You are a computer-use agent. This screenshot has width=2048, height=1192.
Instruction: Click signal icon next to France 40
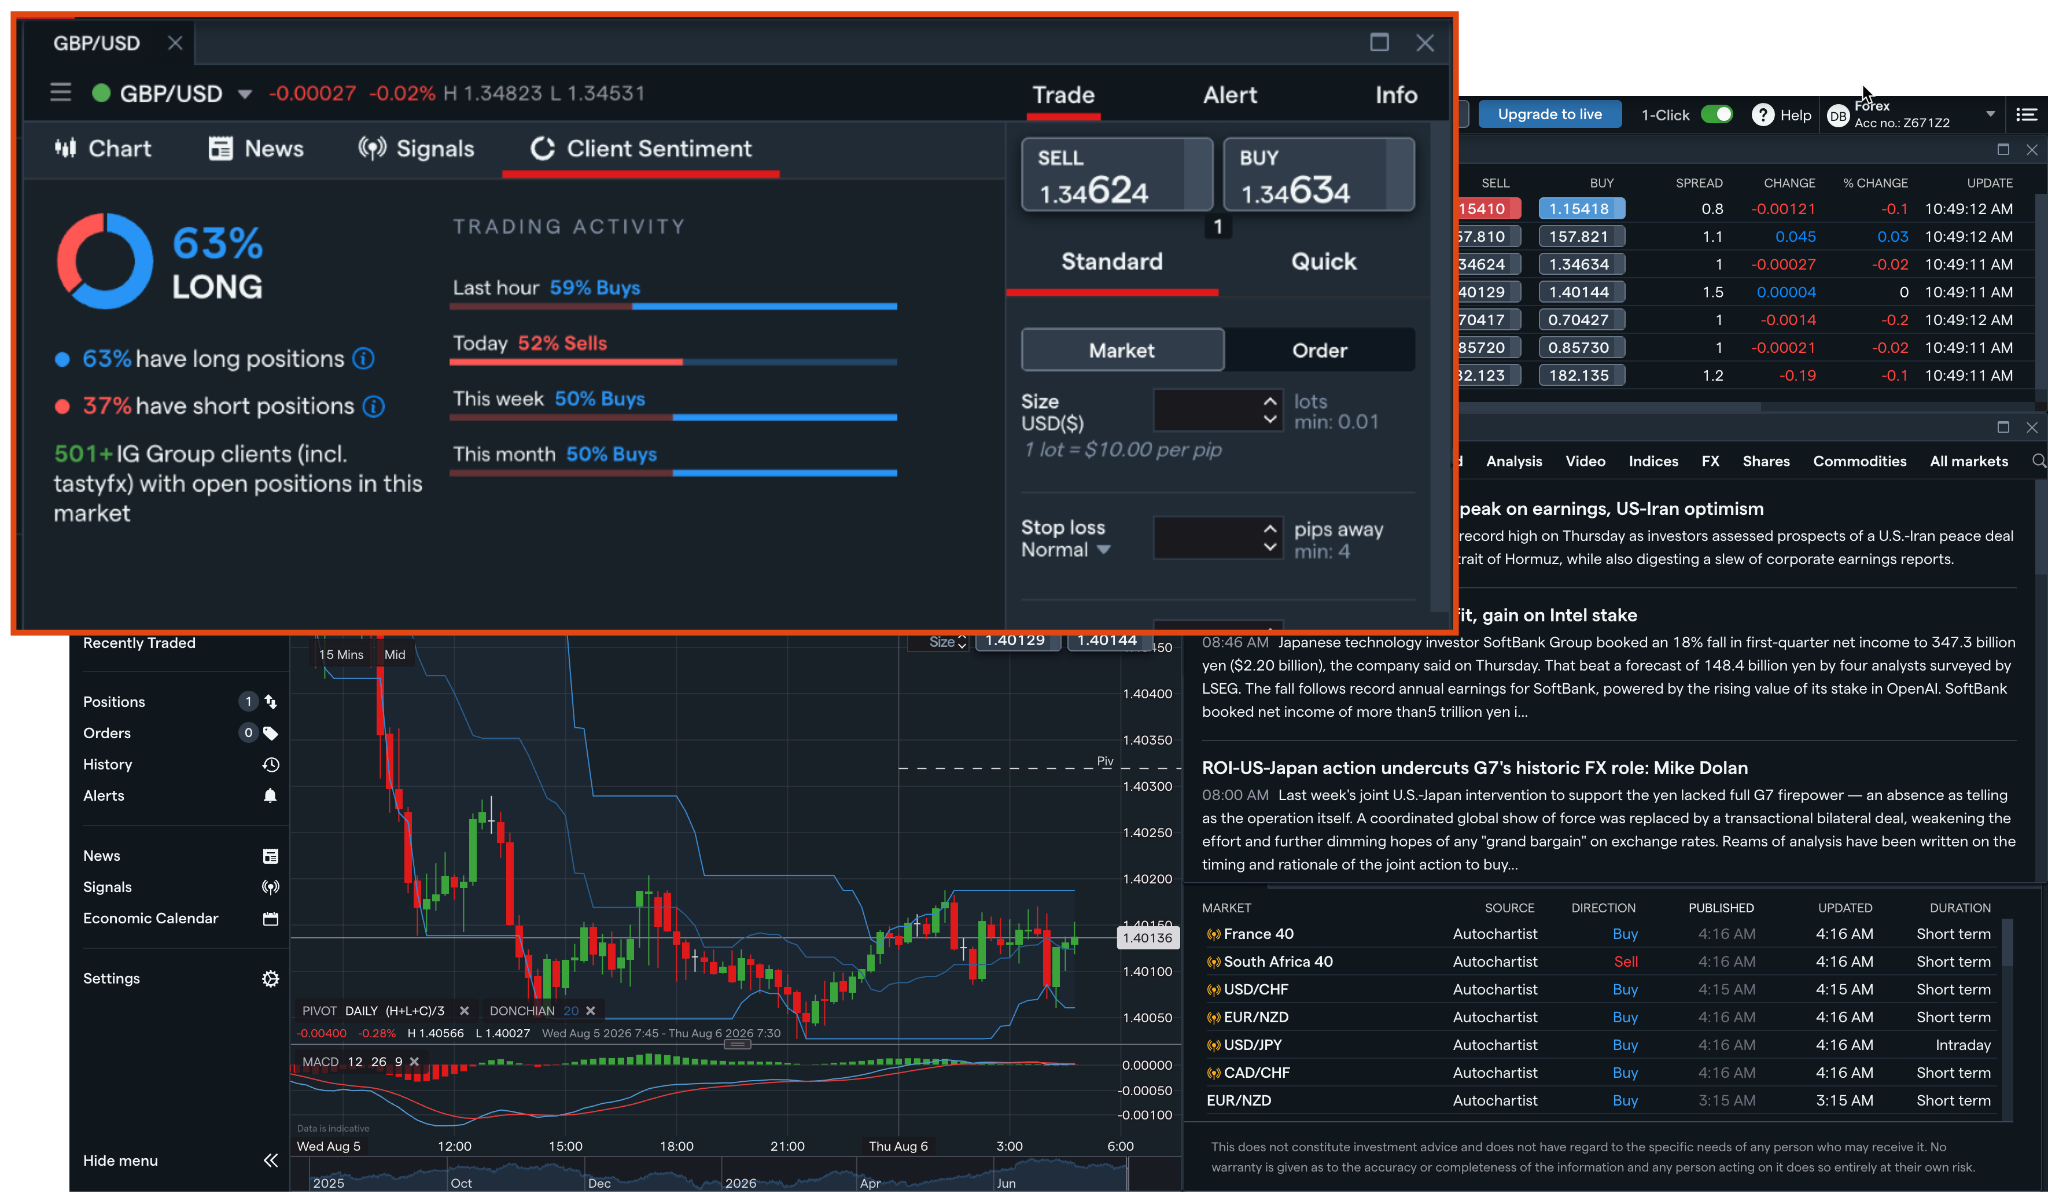tap(1214, 934)
